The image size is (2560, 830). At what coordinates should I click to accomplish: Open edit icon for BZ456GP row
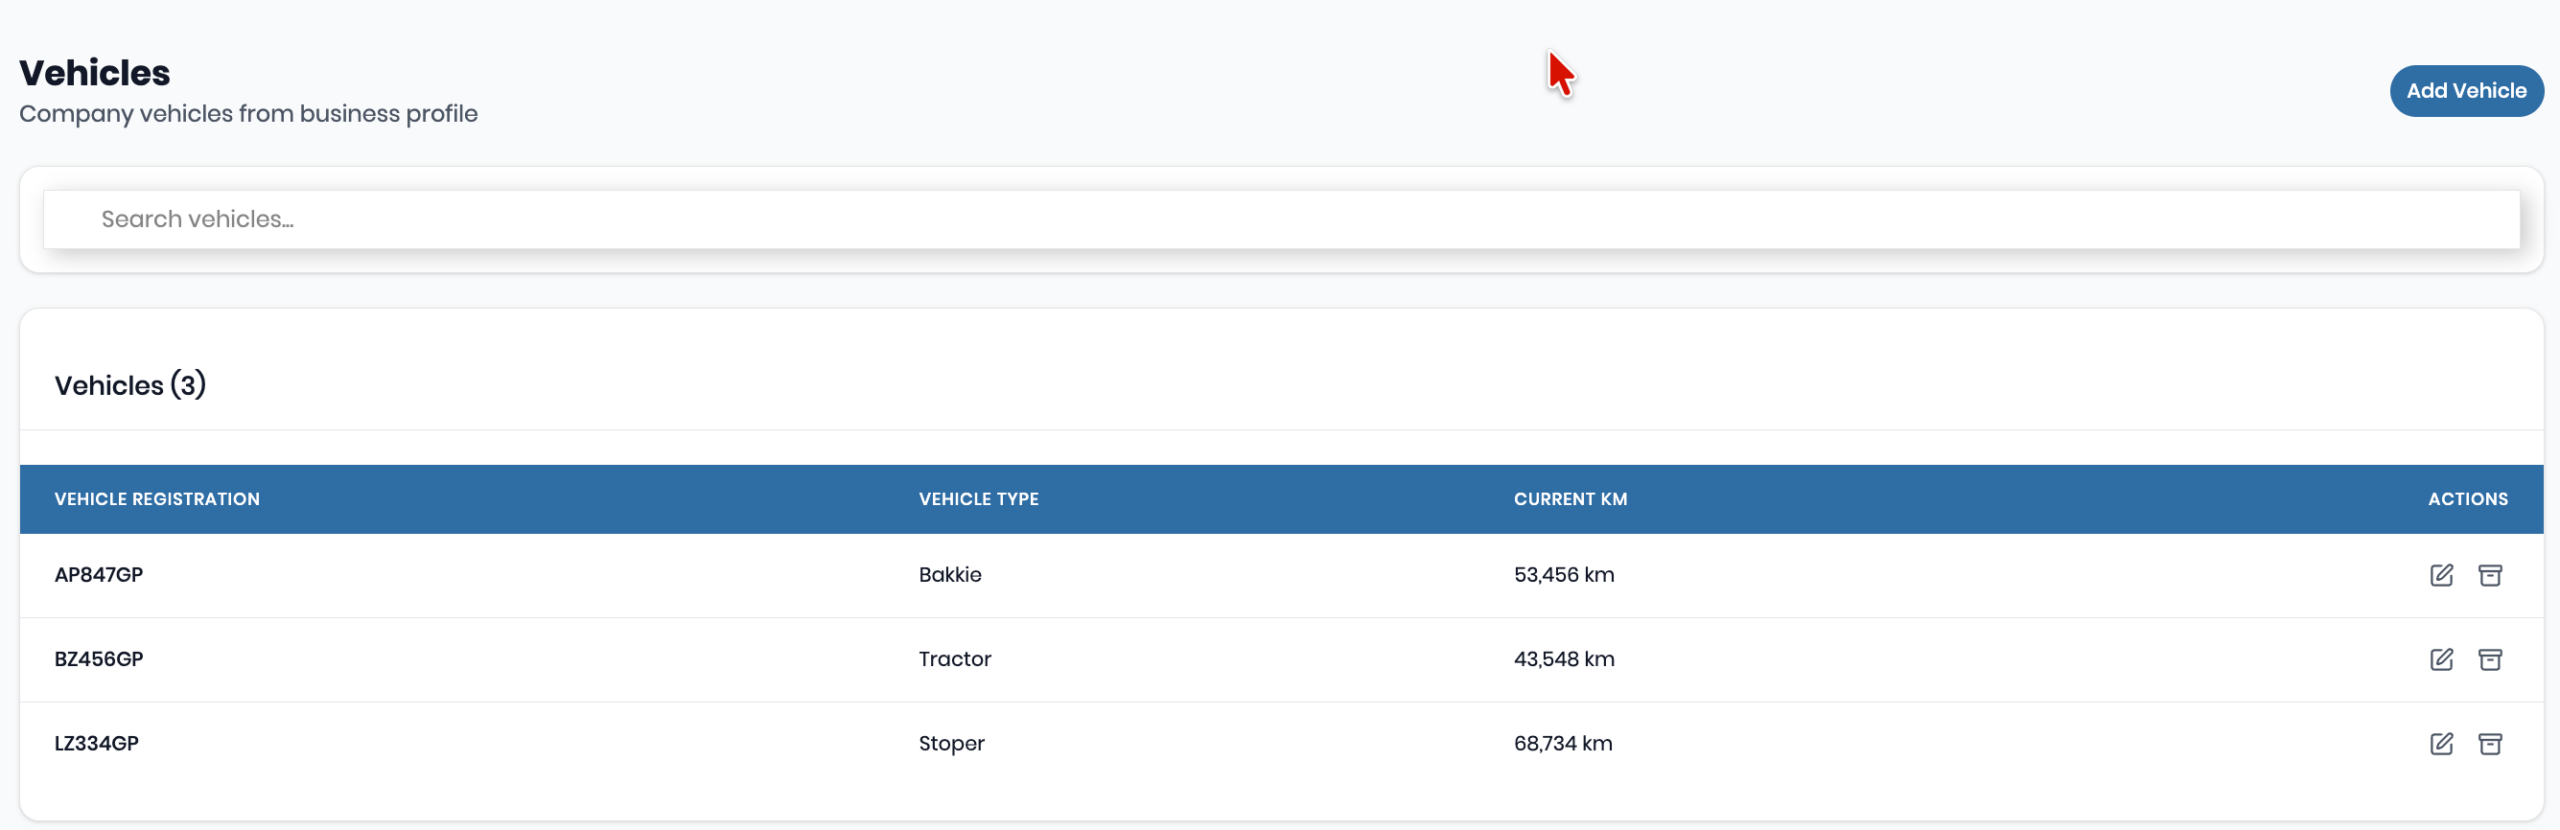tap(2441, 659)
